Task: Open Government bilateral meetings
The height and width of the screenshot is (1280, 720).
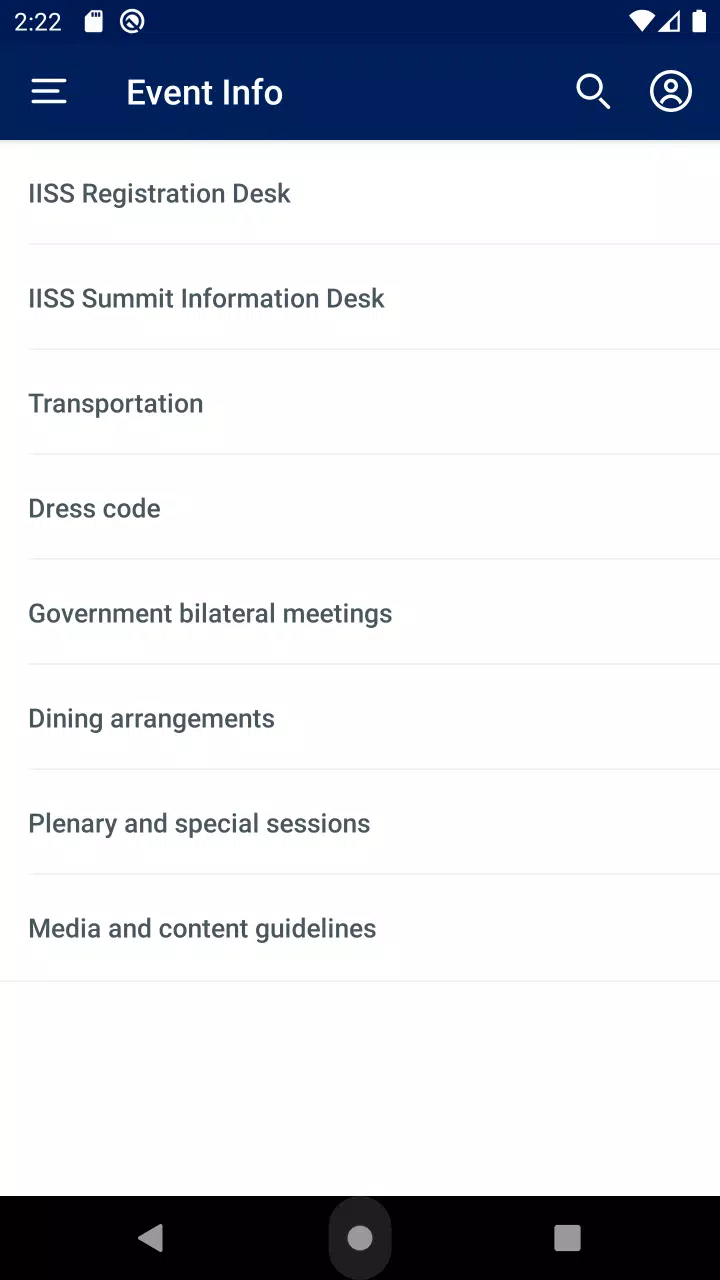Action: click(360, 613)
